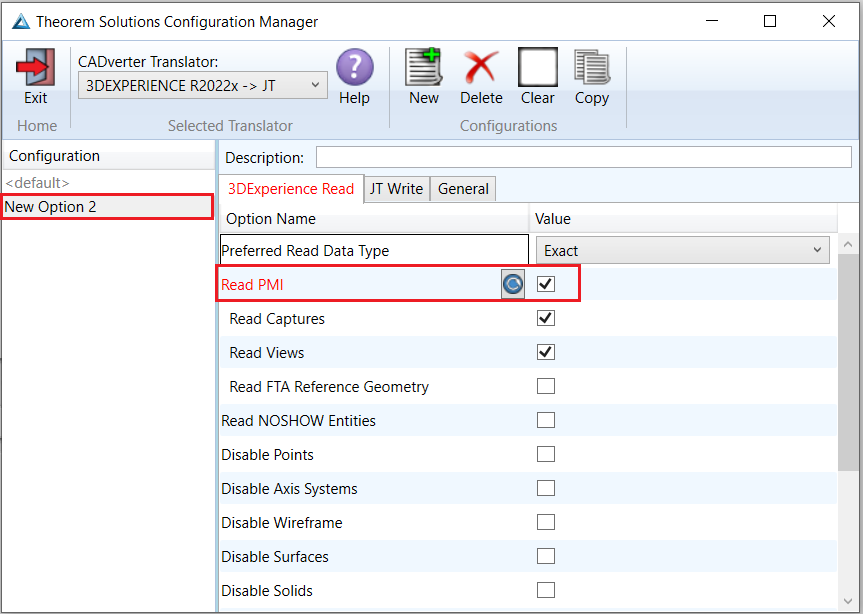Click the scrollbar down arrow

click(848, 601)
